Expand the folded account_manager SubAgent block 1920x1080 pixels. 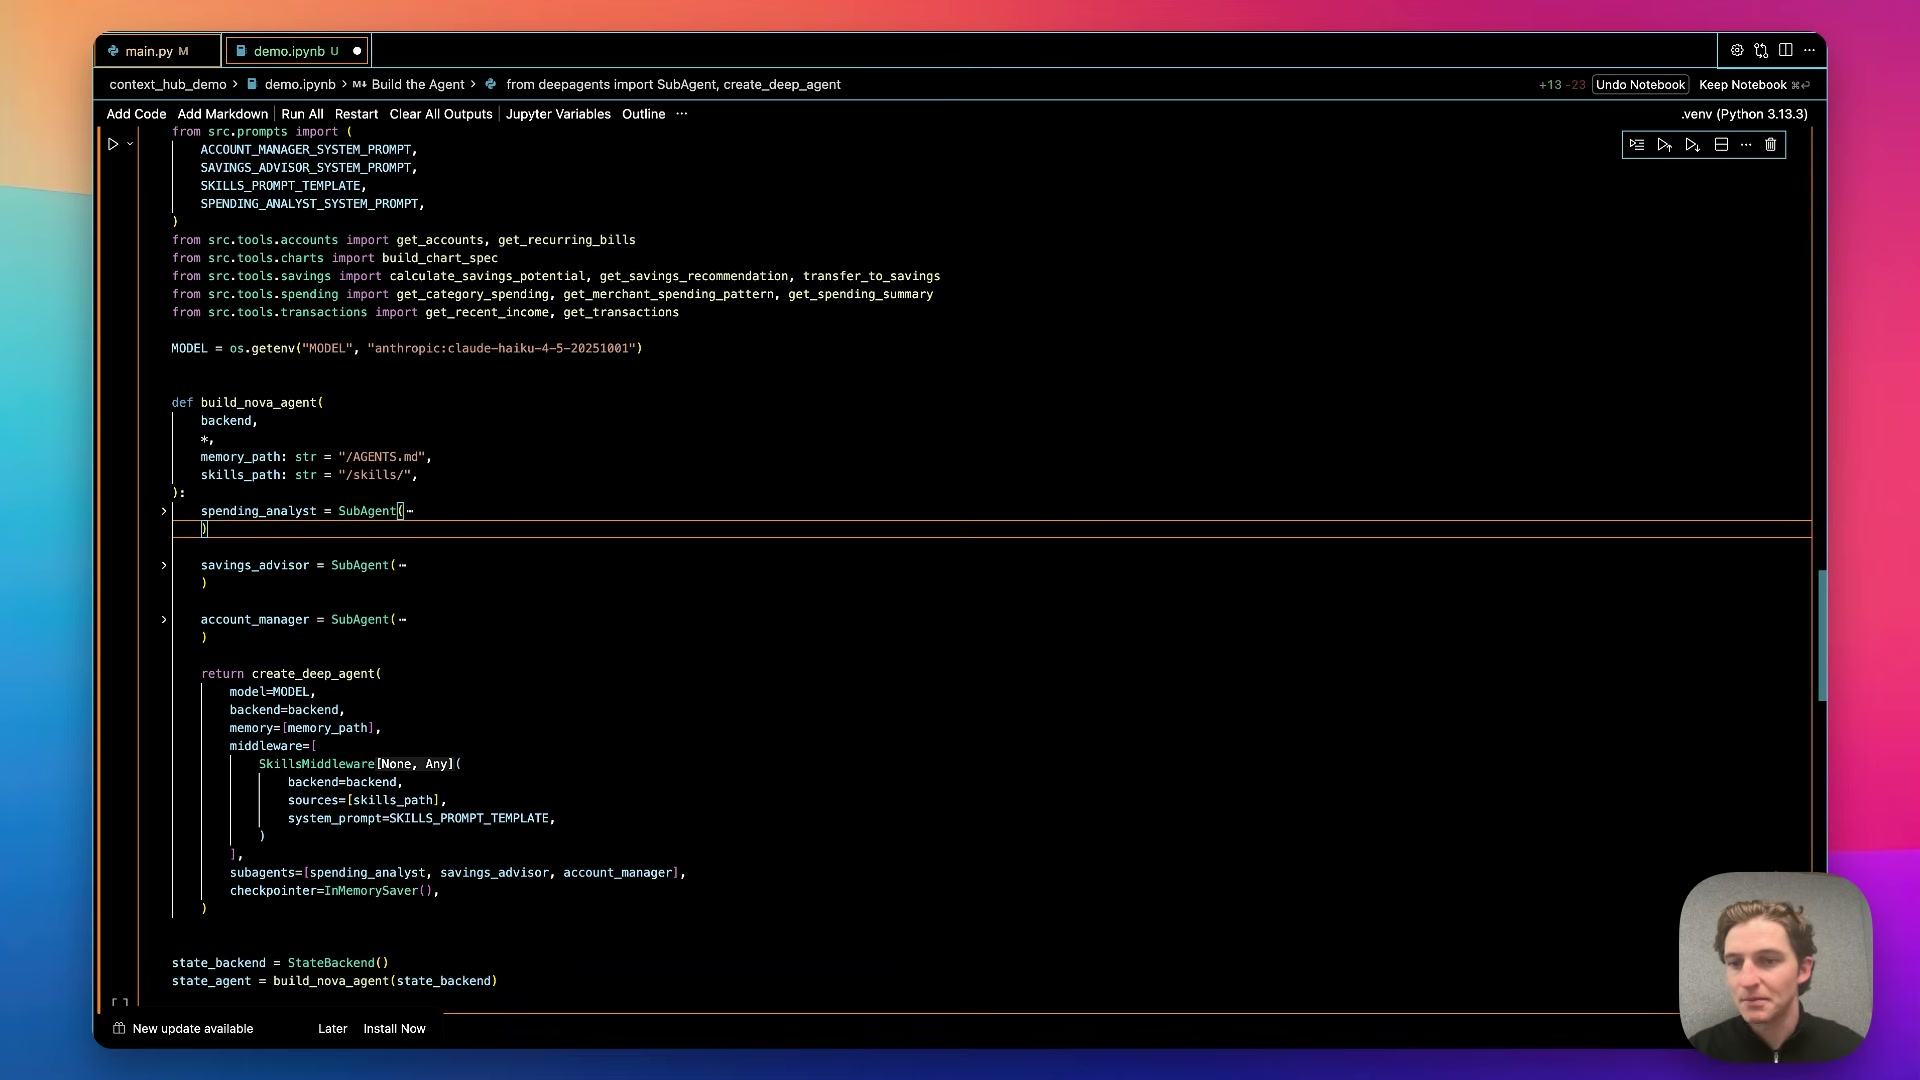(164, 619)
